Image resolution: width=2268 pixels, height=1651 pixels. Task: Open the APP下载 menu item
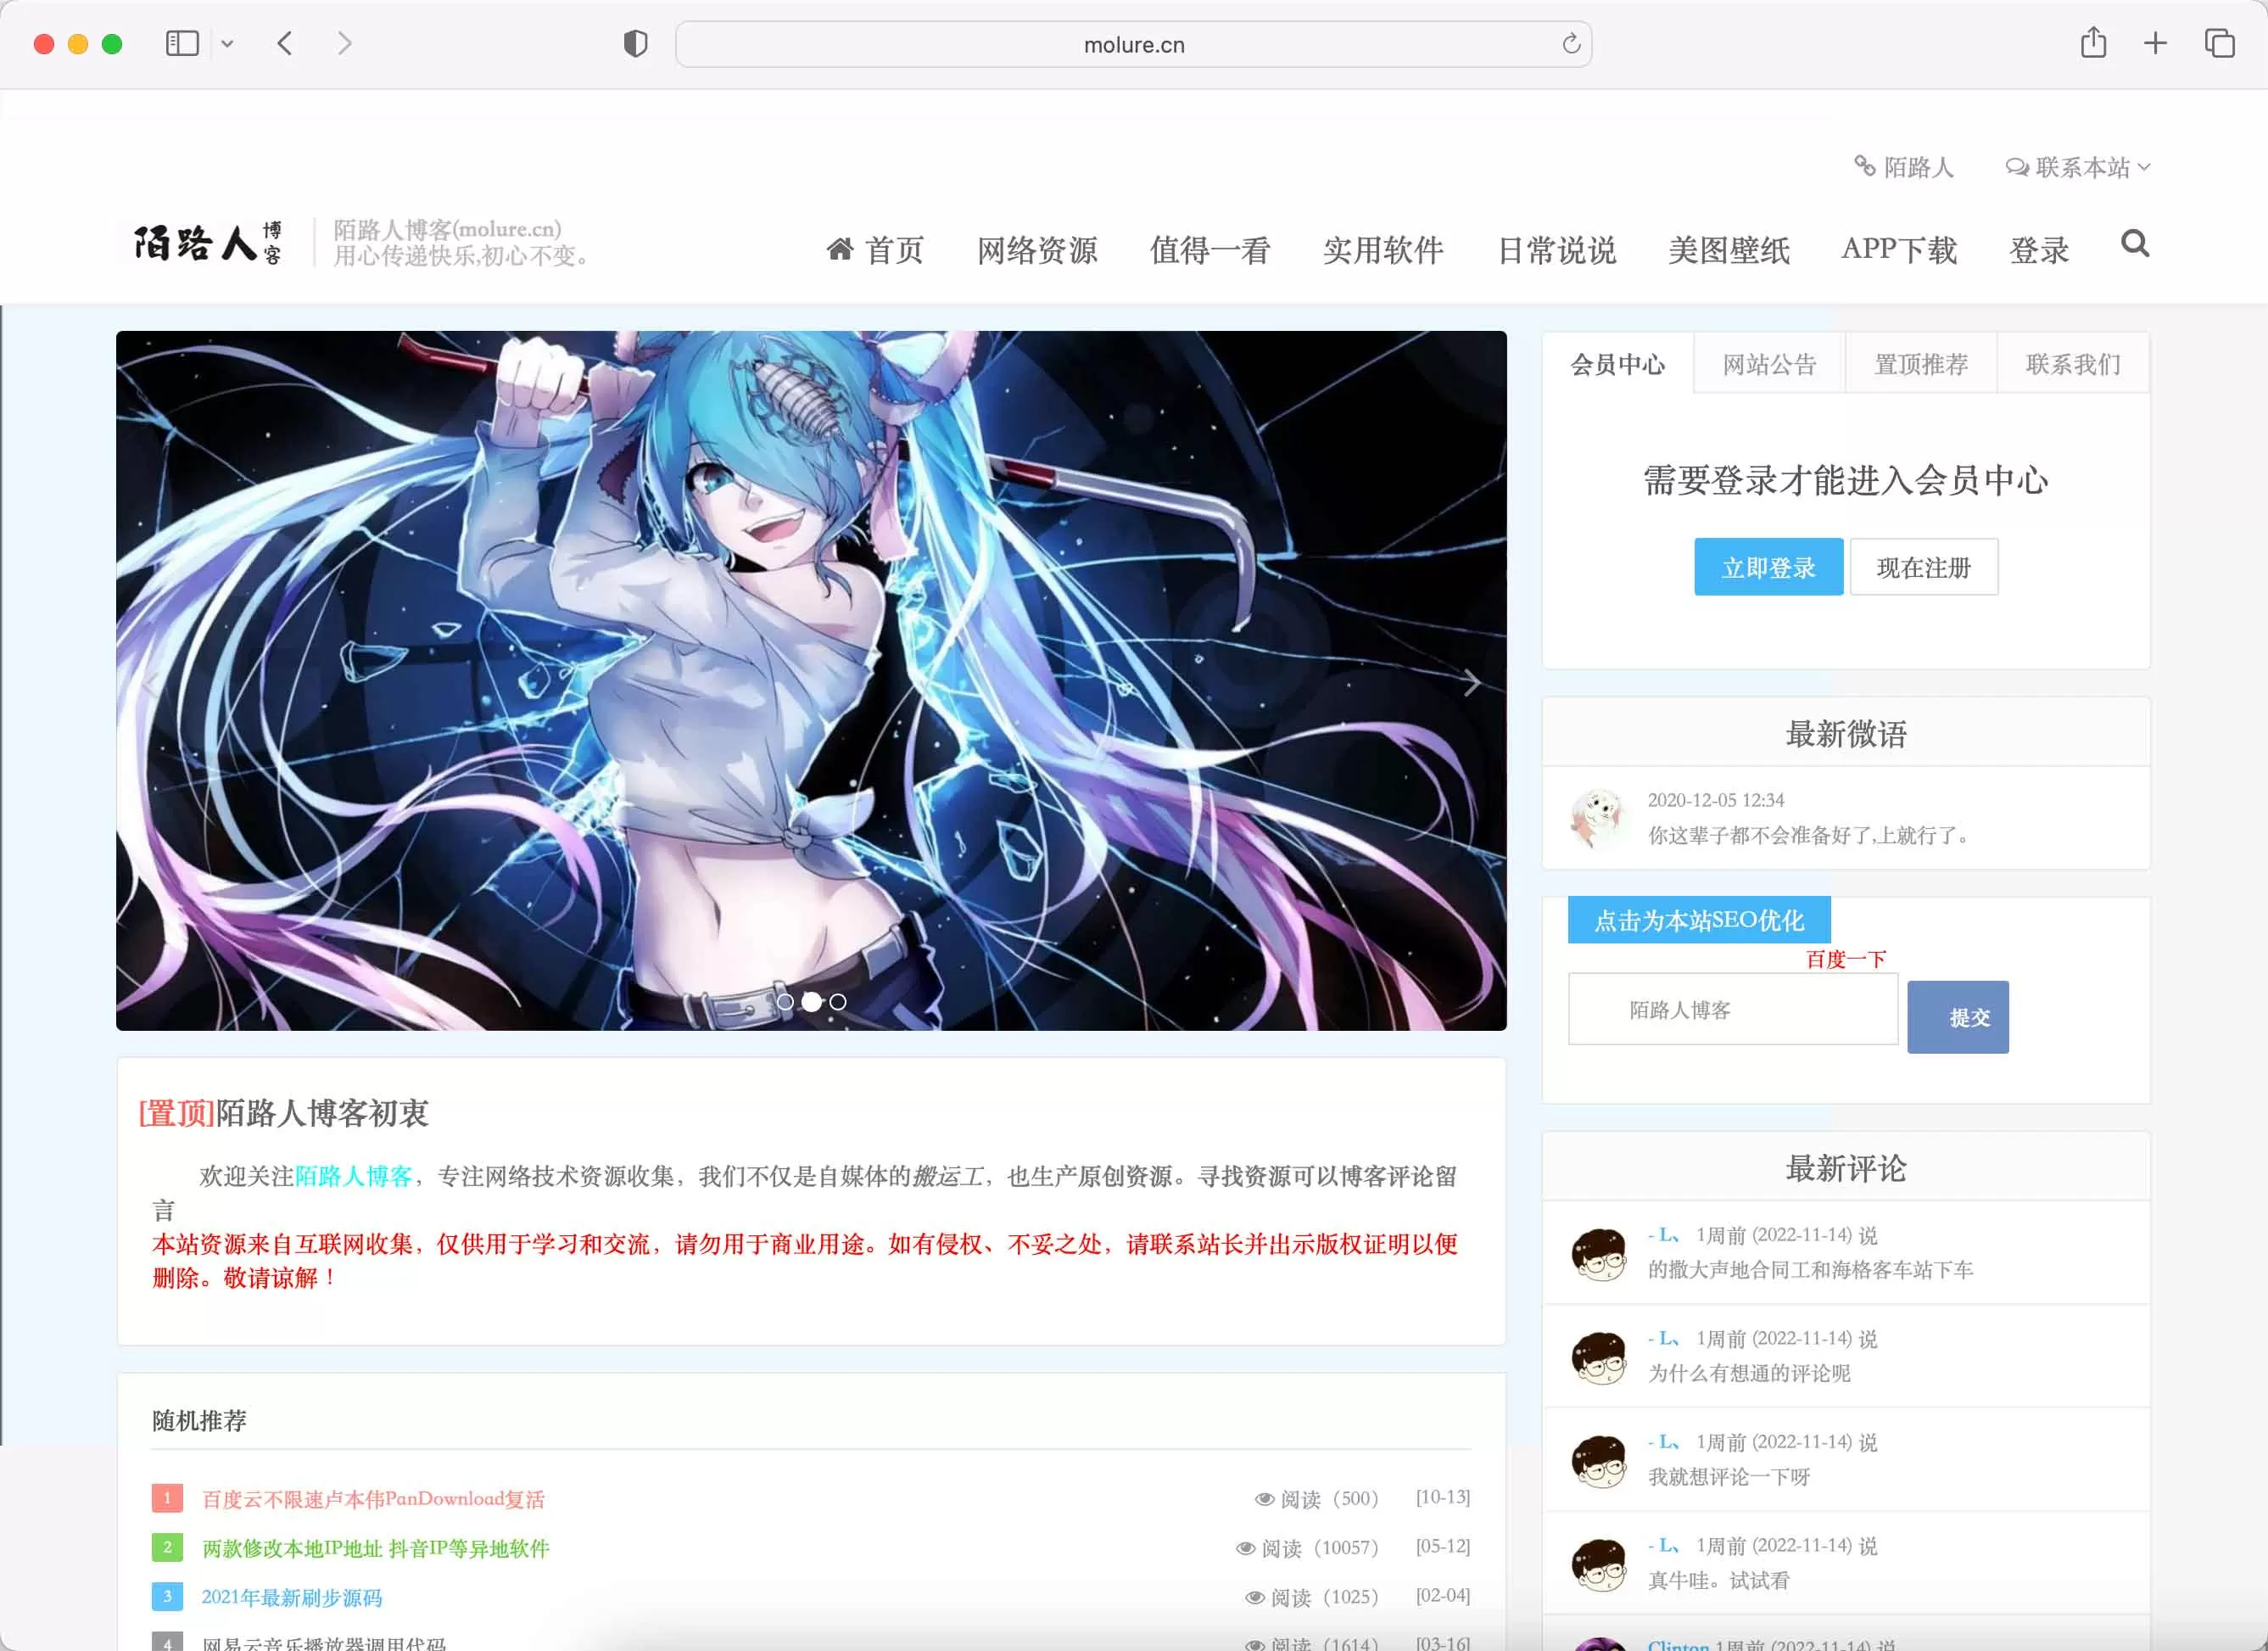point(1899,249)
